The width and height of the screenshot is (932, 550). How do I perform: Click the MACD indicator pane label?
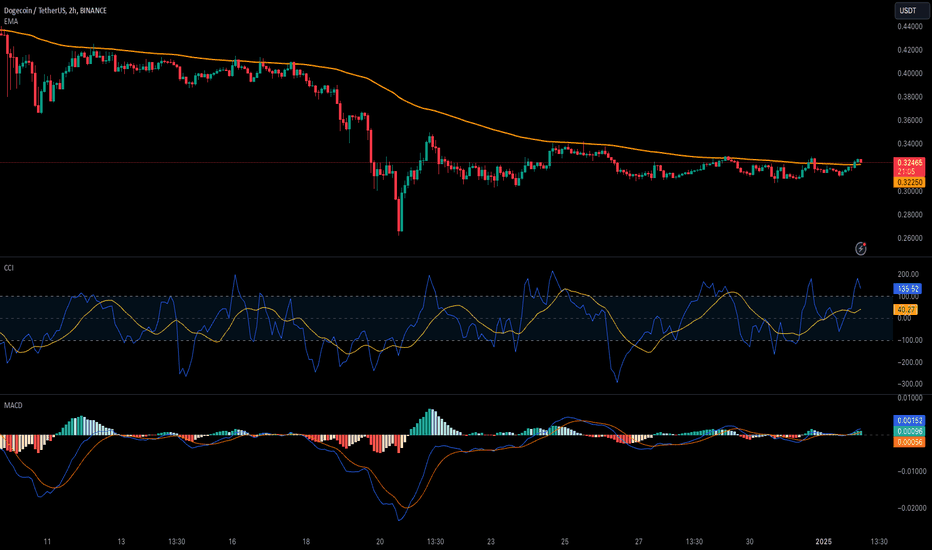tap(13, 406)
